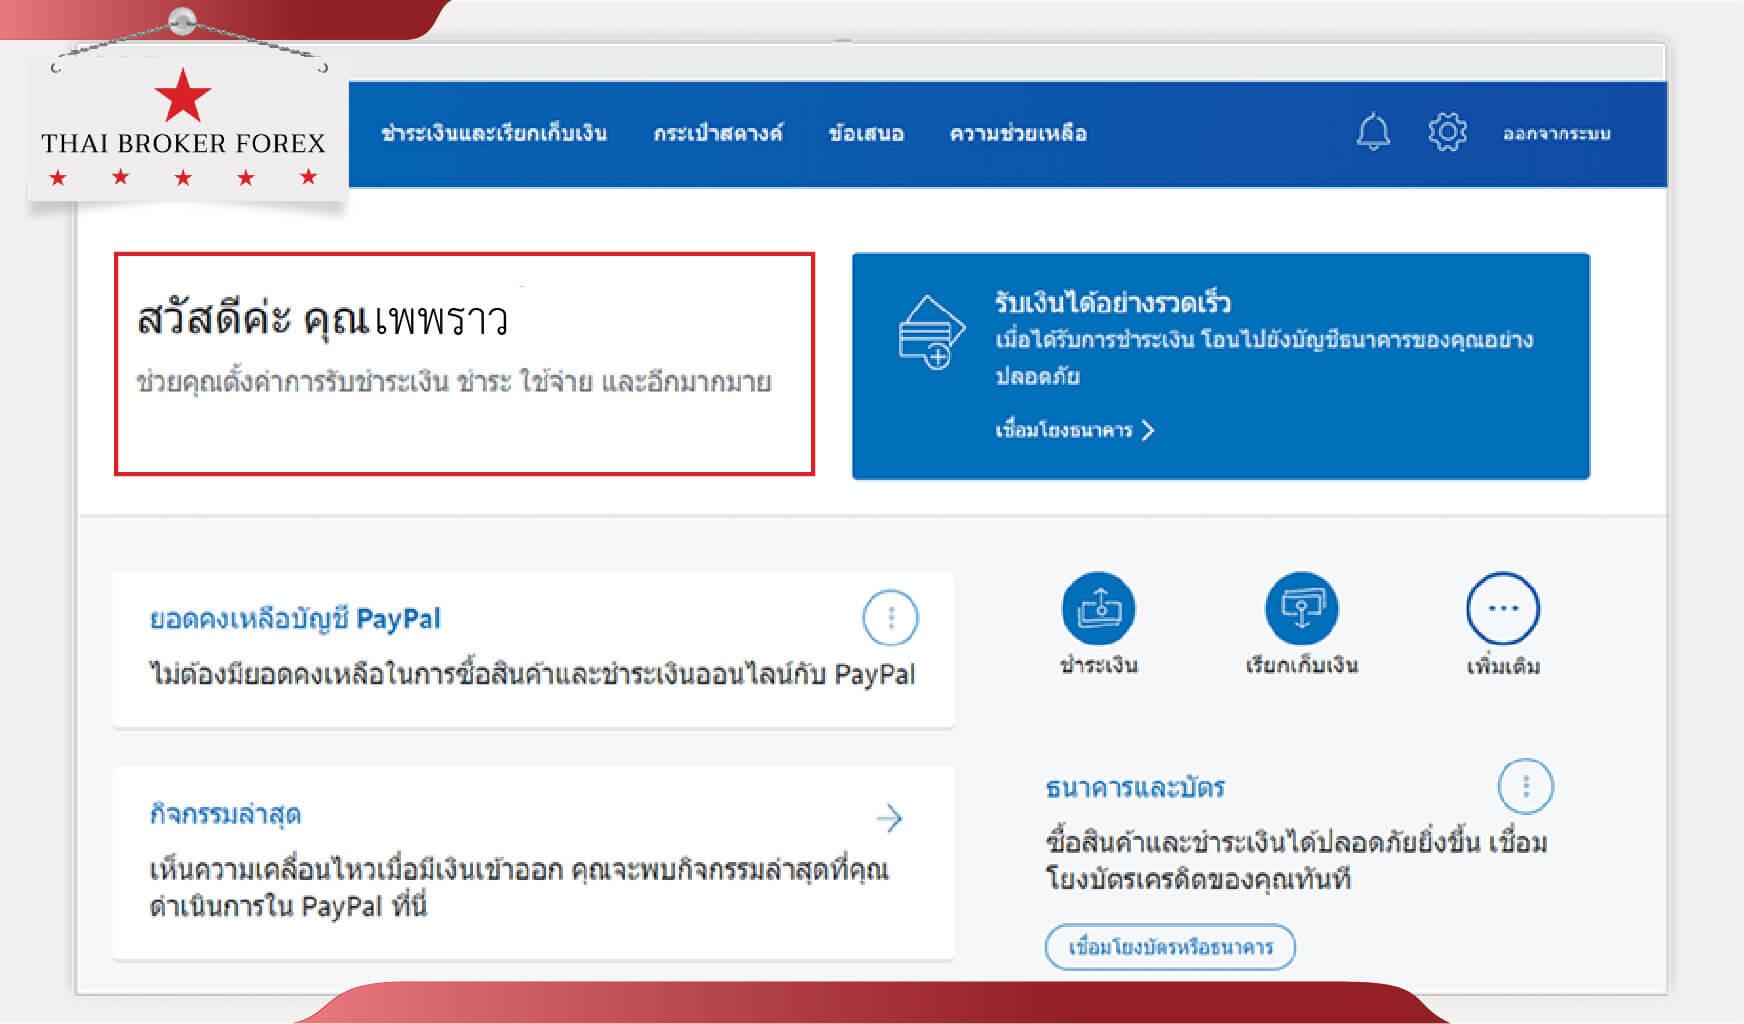
Task: Open recent activity with the arrow icon
Action: (889, 819)
